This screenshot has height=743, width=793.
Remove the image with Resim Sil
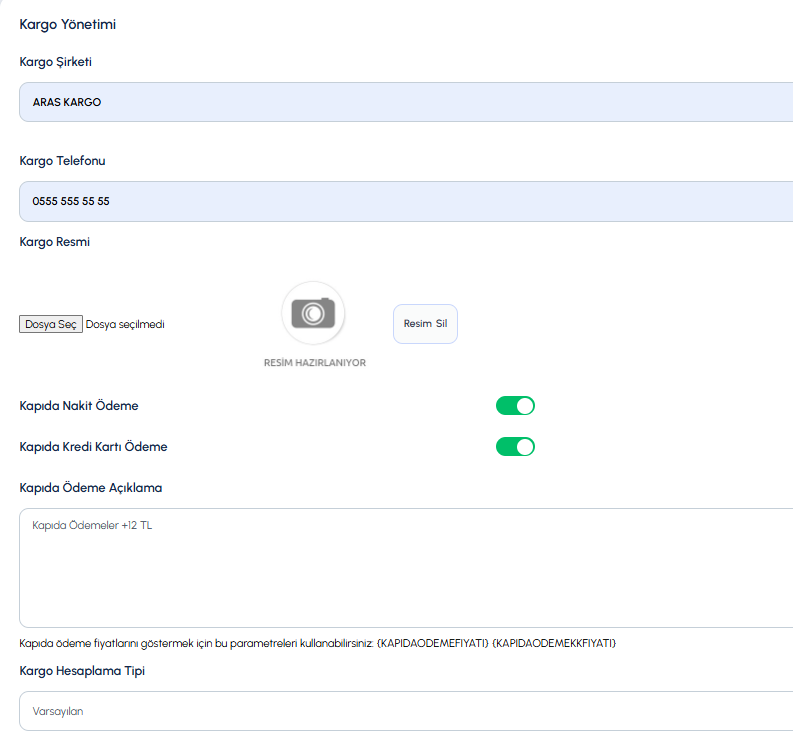coord(425,324)
